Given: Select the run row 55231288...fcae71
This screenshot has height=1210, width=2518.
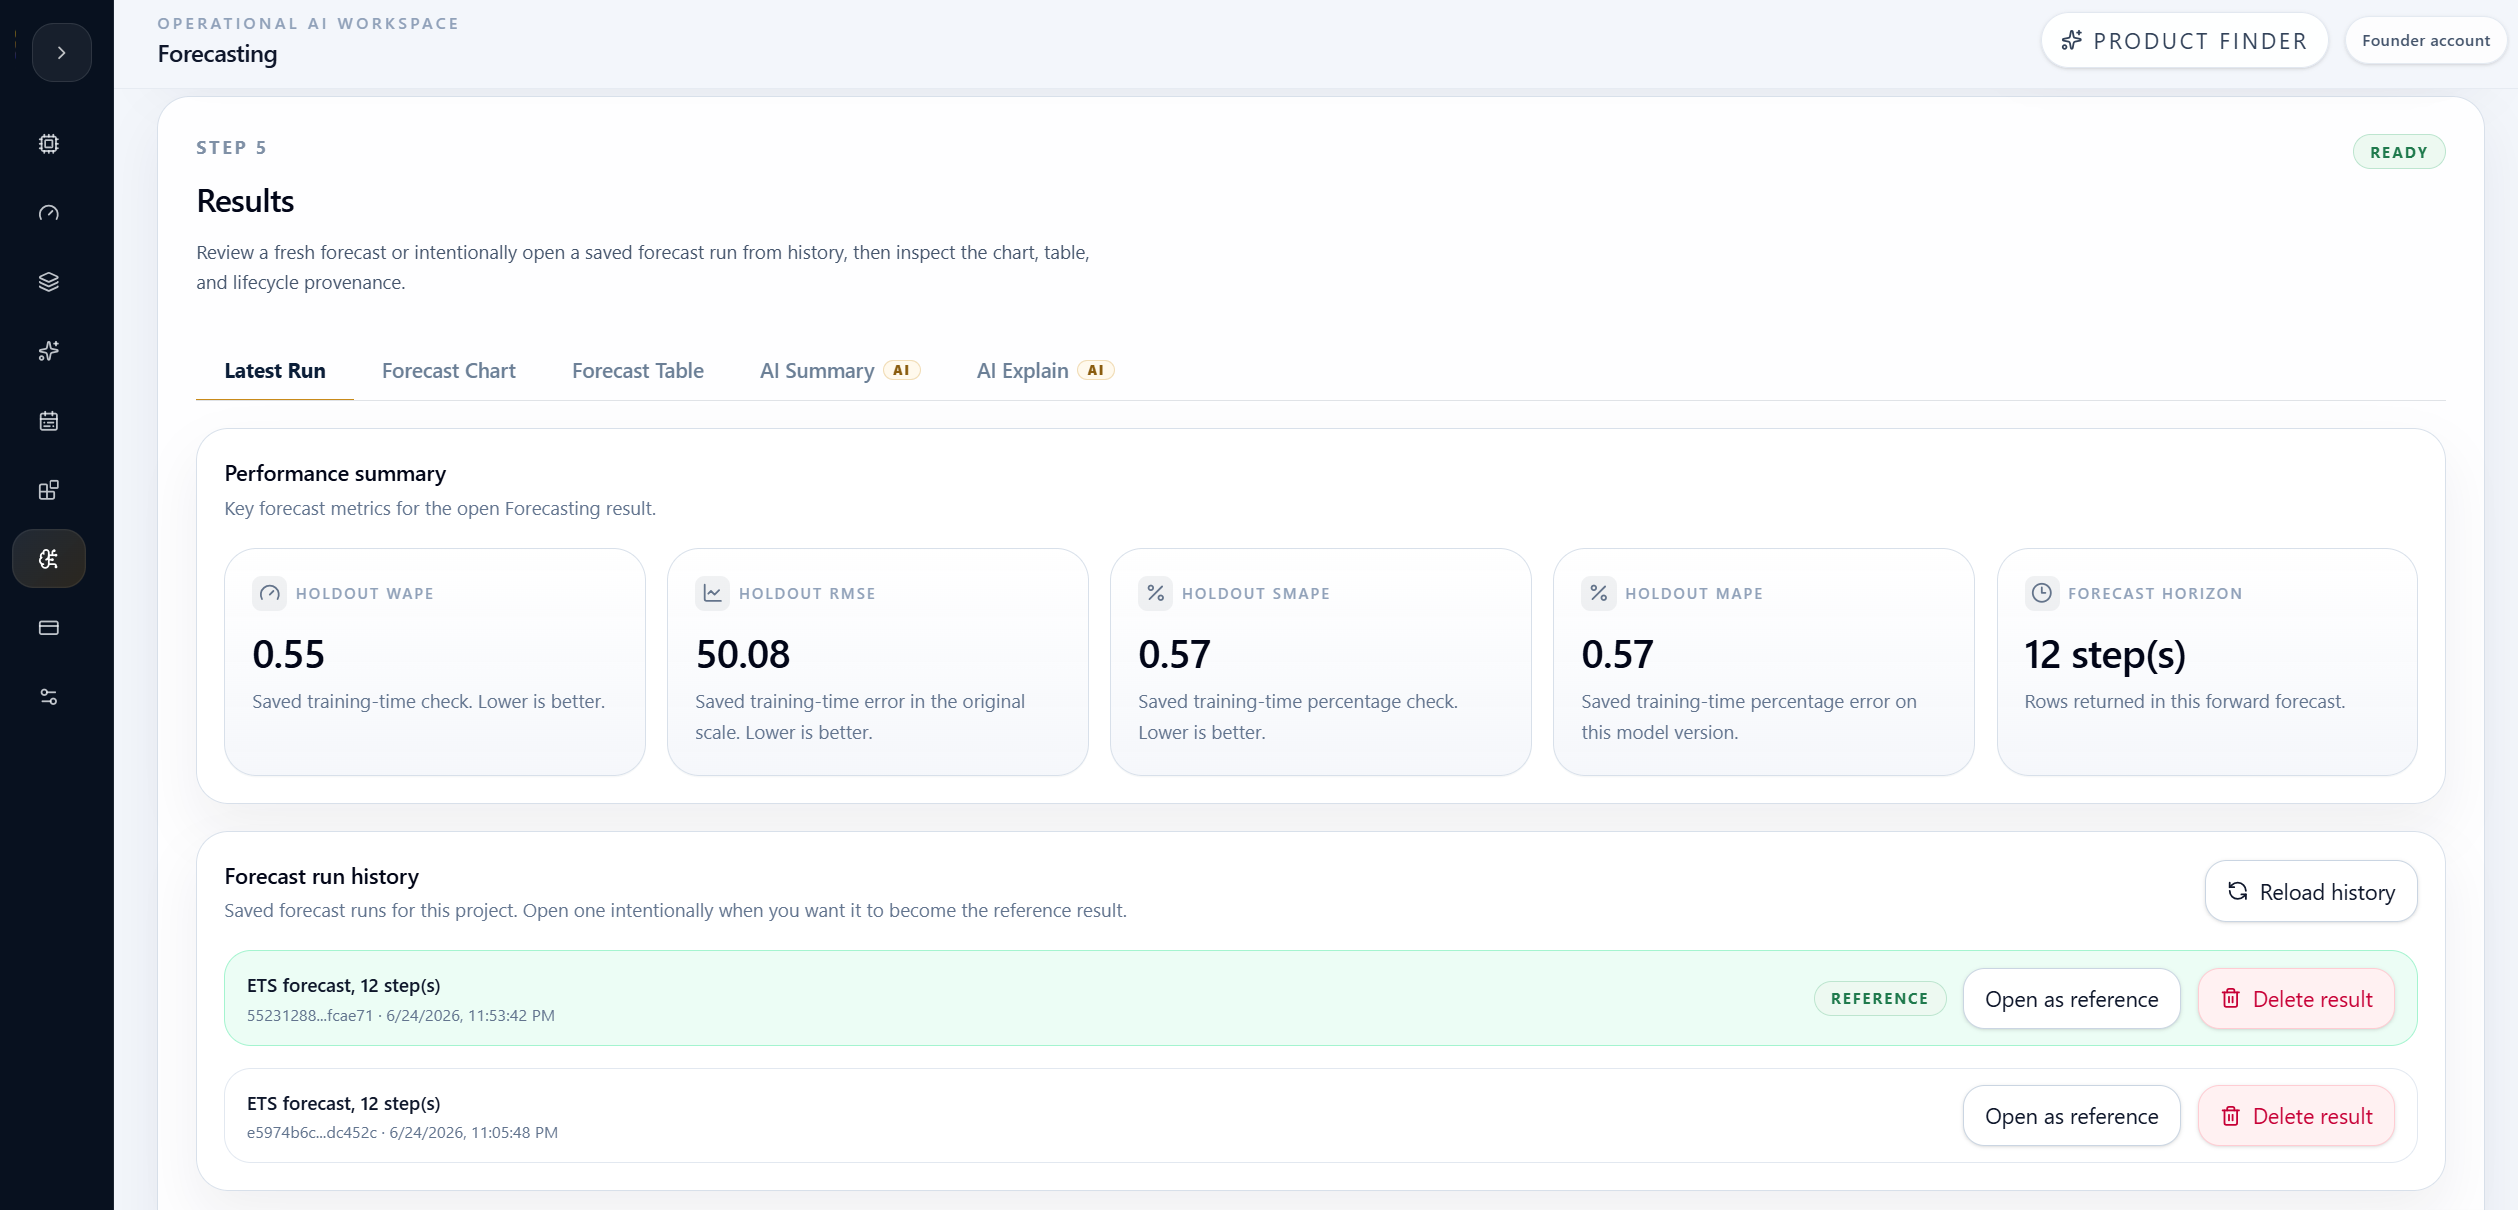Looking at the screenshot, I should 1320,999.
